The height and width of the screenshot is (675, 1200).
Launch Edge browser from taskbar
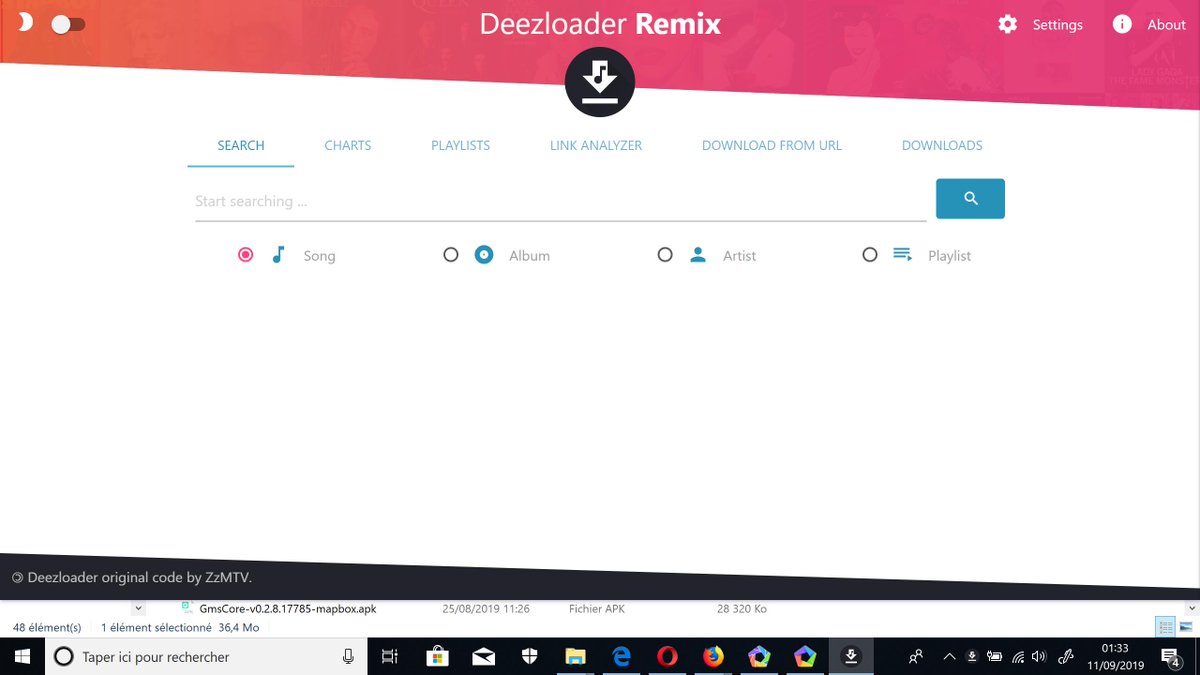point(621,657)
